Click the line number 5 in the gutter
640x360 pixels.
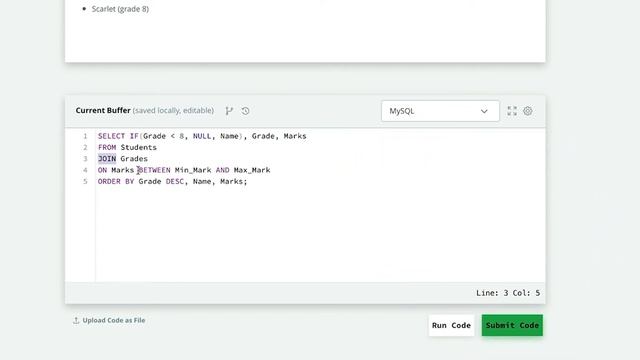[85, 182]
